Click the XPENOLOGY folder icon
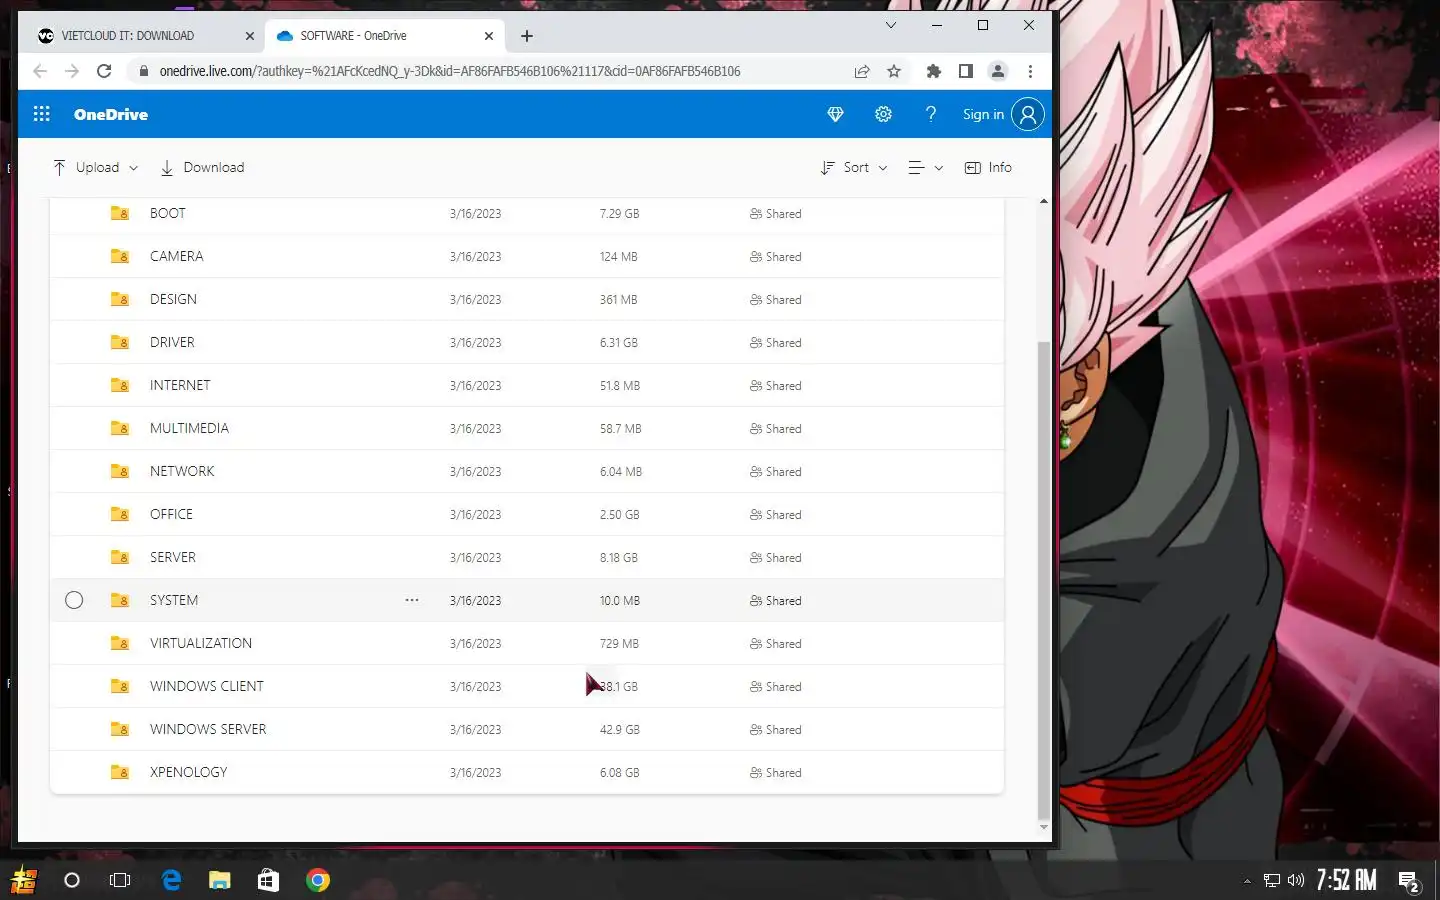 [120, 772]
